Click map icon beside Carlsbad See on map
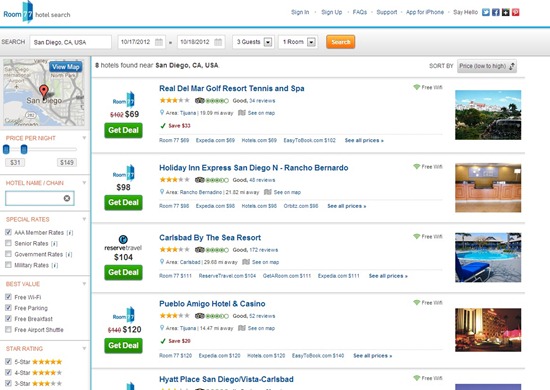 [x=246, y=262]
